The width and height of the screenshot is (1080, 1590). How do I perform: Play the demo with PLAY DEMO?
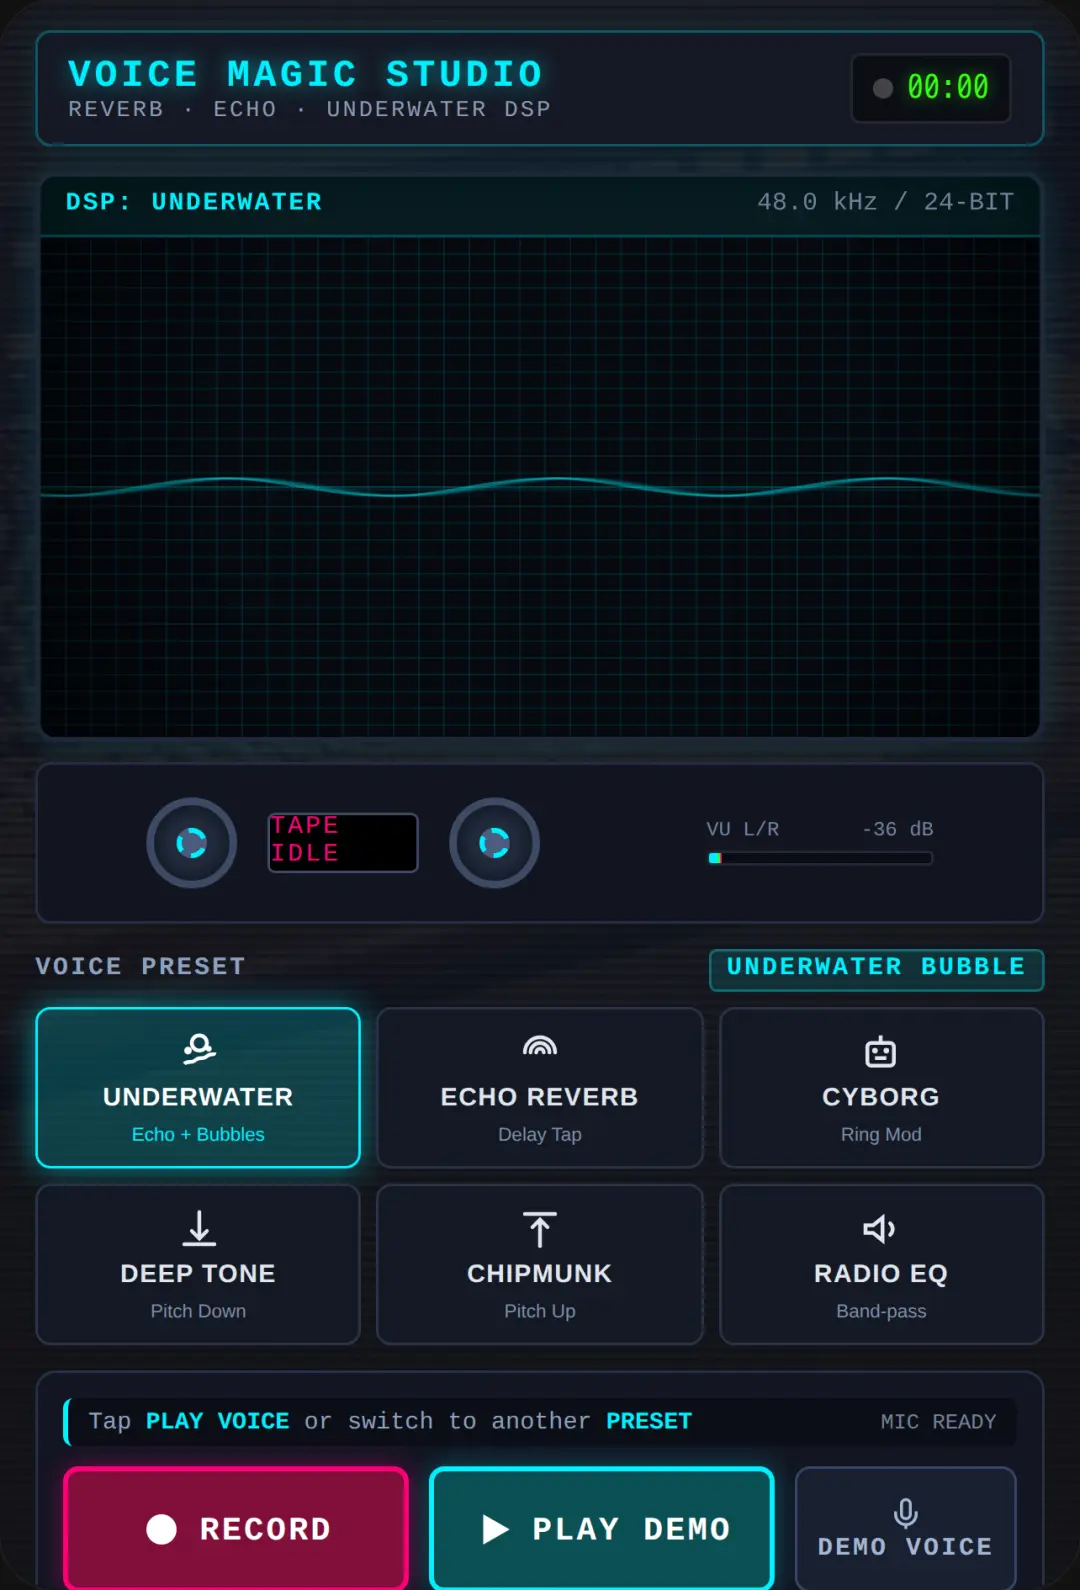point(602,1528)
